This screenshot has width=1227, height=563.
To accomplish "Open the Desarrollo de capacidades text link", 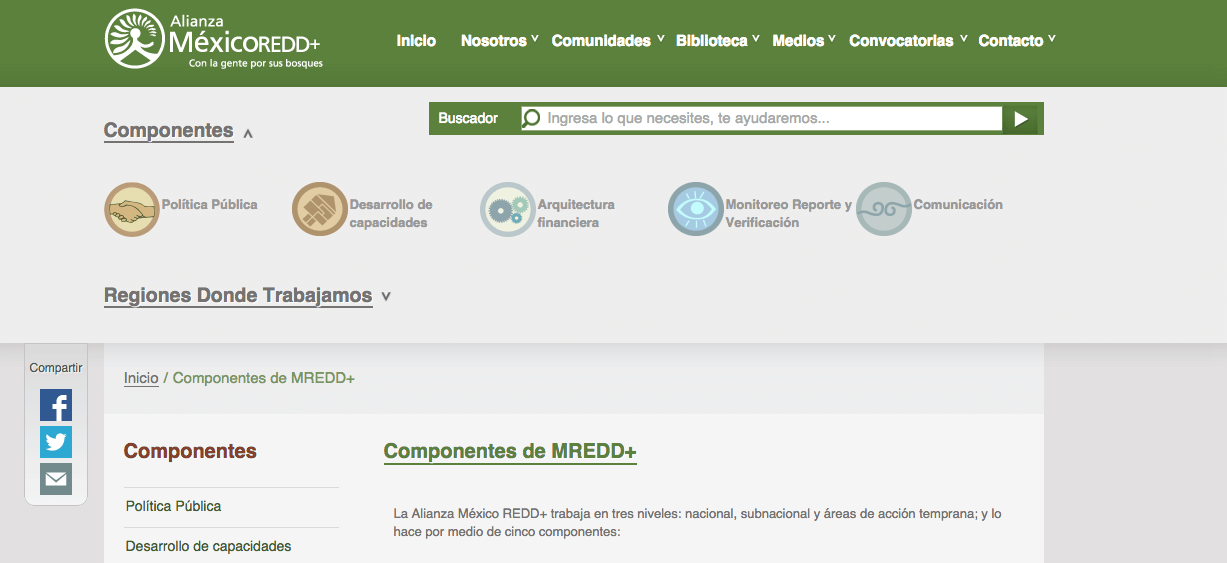I will tap(391, 213).
